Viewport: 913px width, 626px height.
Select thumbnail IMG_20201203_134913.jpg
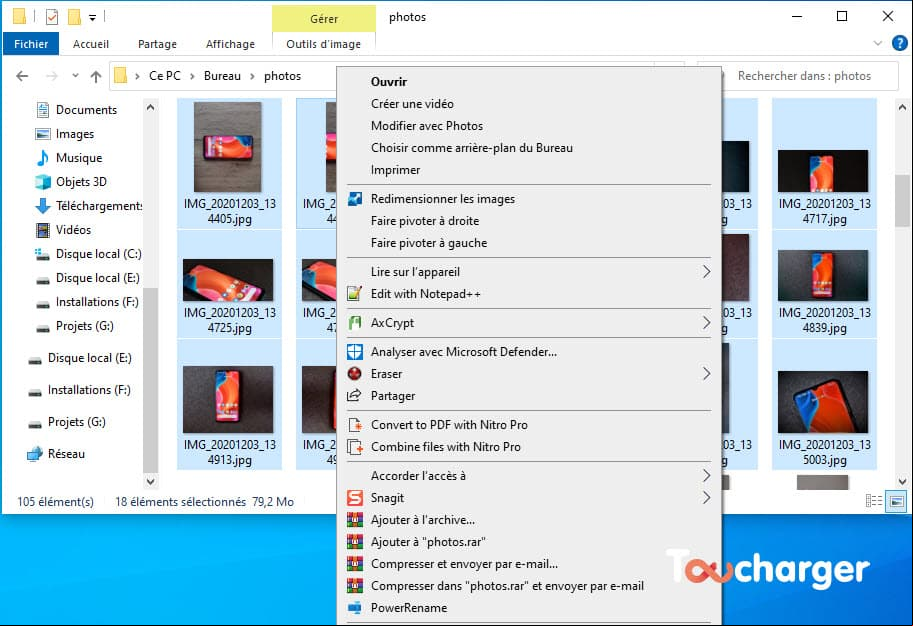pyautogui.click(x=229, y=404)
